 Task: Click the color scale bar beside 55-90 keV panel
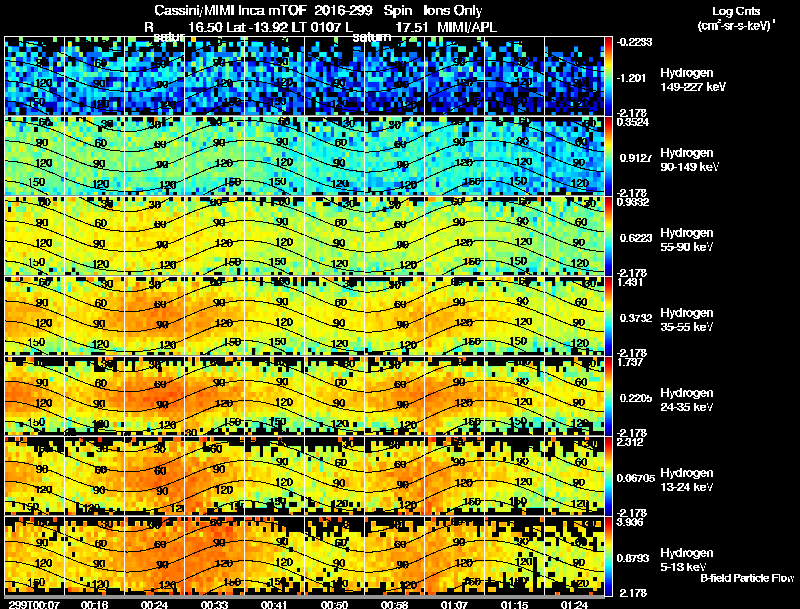coord(608,236)
